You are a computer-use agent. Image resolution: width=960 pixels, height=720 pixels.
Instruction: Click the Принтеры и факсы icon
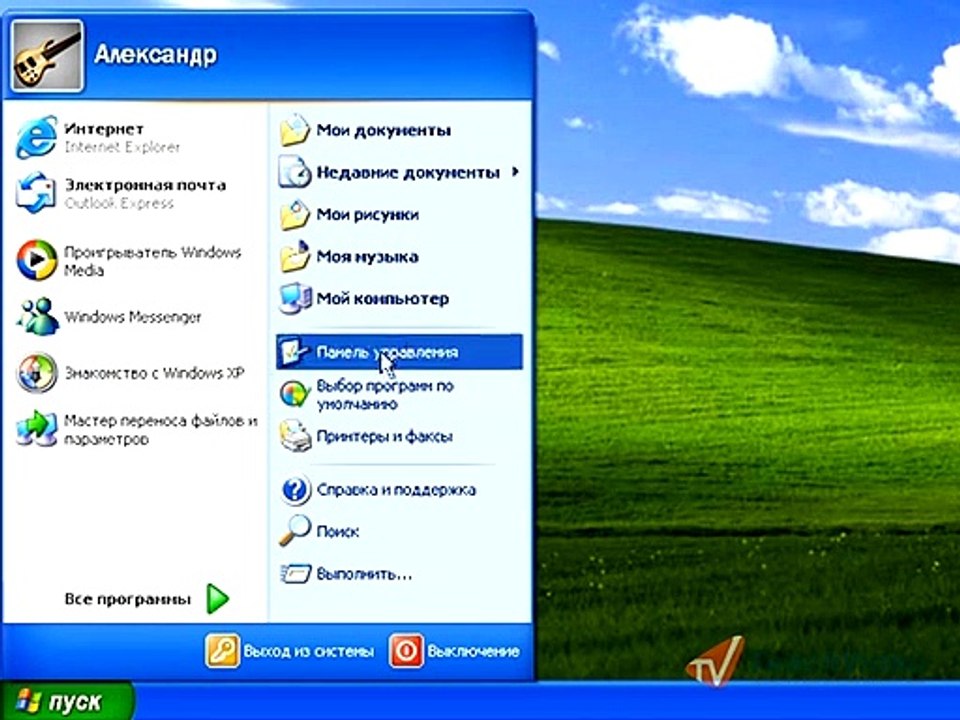(x=295, y=436)
